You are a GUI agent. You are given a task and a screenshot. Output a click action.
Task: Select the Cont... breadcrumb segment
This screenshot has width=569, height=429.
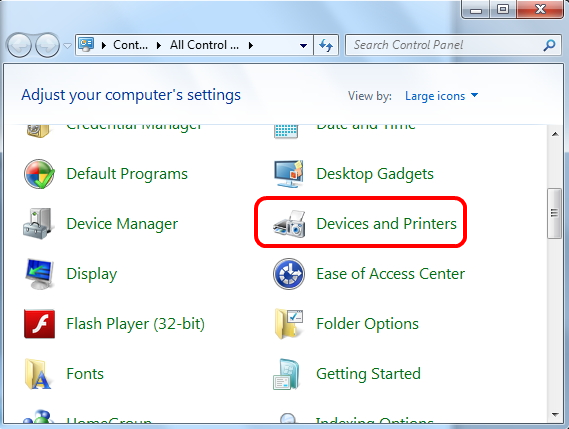coord(130,45)
